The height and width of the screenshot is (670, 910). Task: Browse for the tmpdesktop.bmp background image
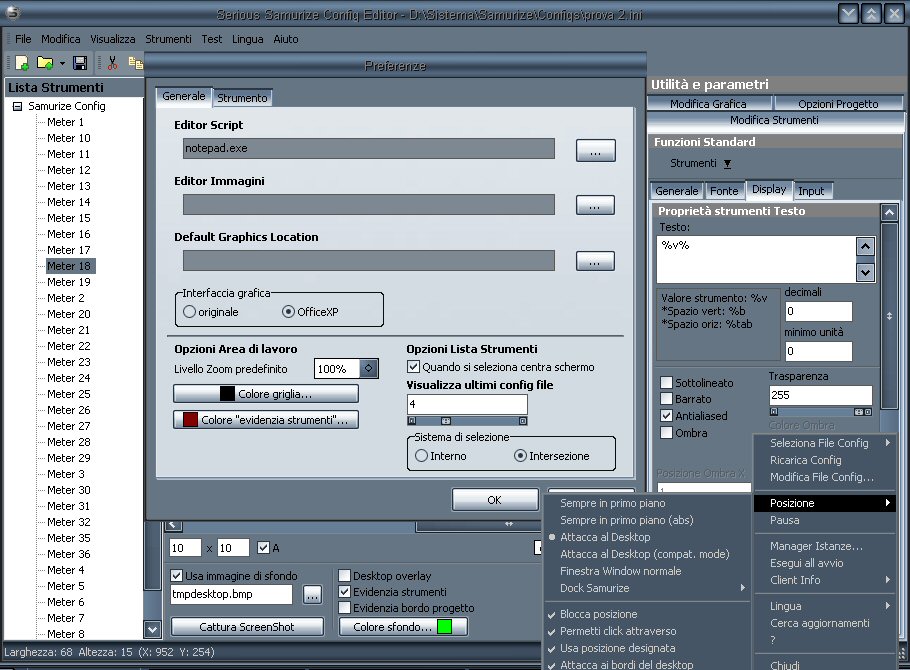[x=312, y=595]
